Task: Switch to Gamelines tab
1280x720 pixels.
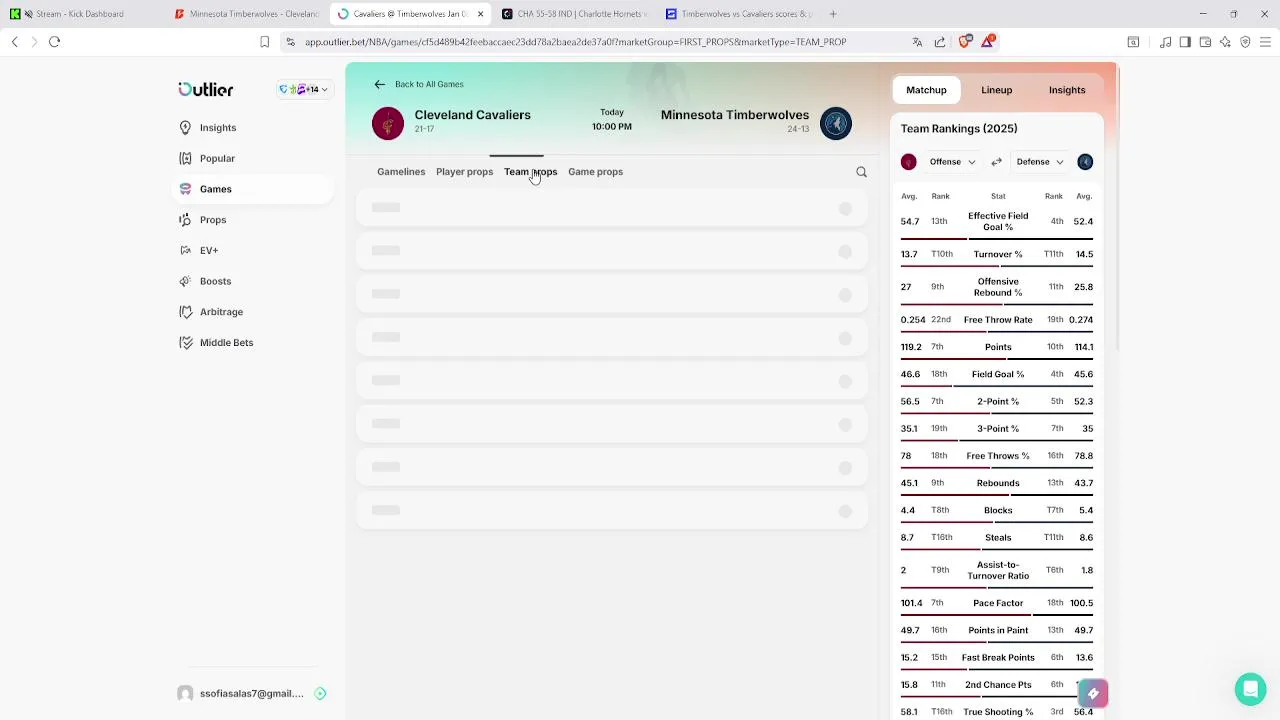Action: pos(401,172)
